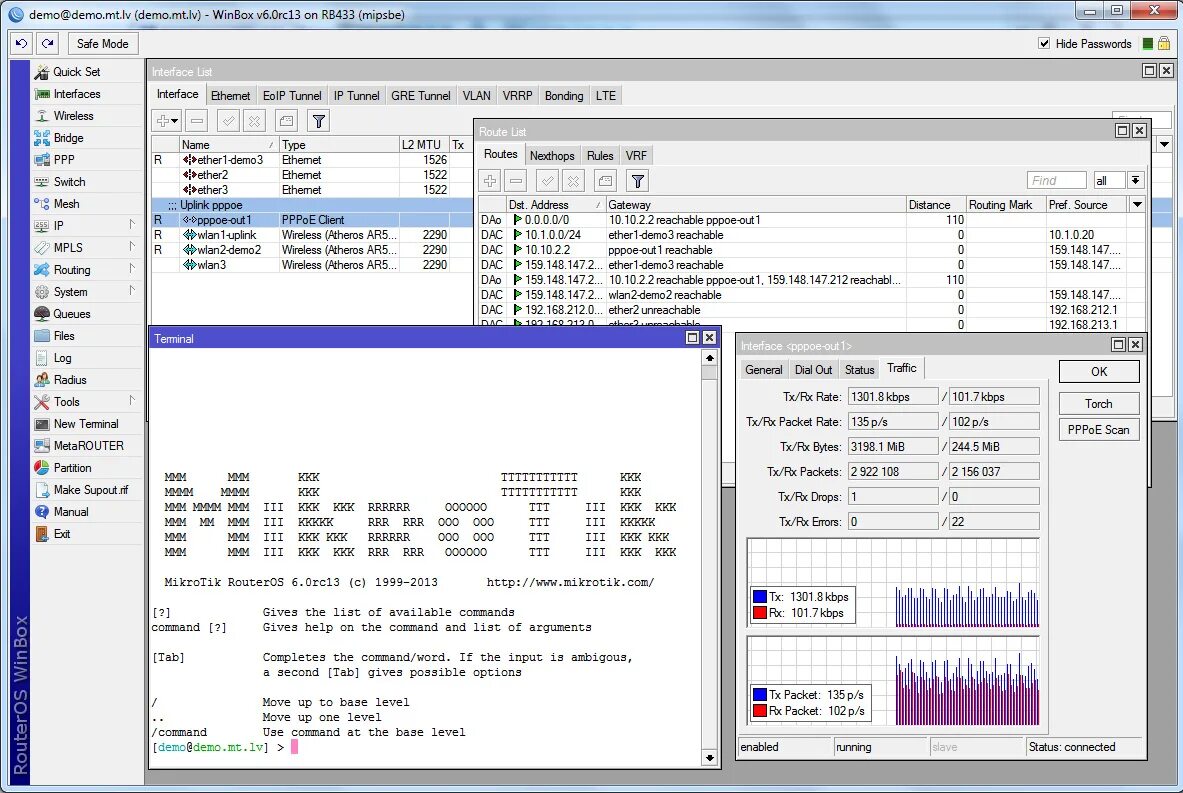
Task: Switch to Nexthops tab in Route List
Action: click(x=552, y=155)
